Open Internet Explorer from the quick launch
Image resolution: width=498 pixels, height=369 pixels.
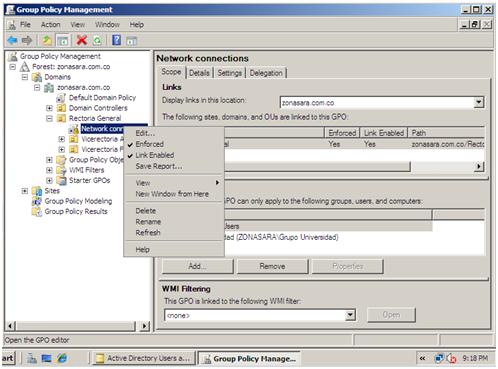pyautogui.click(x=62, y=358)
